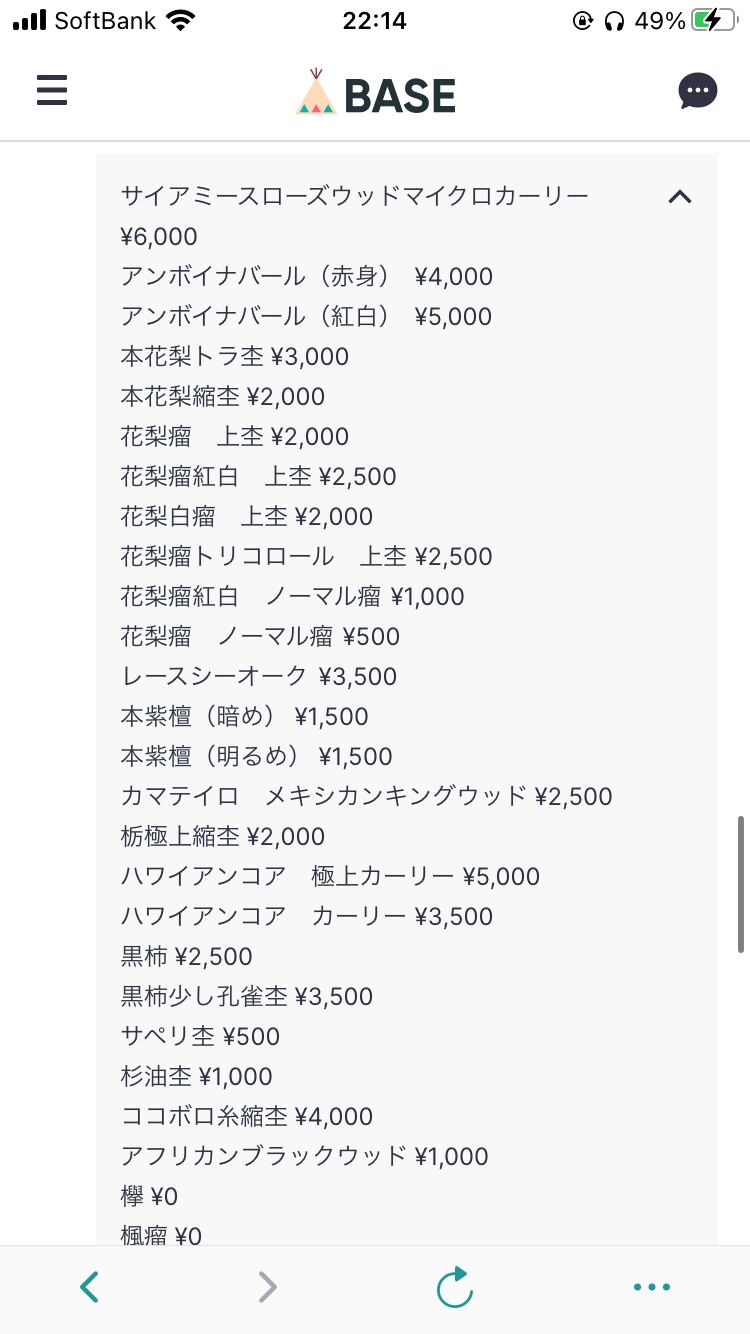Screen dimensions: 750x1334
Task: Select アフリカンブラックウッド ¥1,000 option
Action: 304,1156
